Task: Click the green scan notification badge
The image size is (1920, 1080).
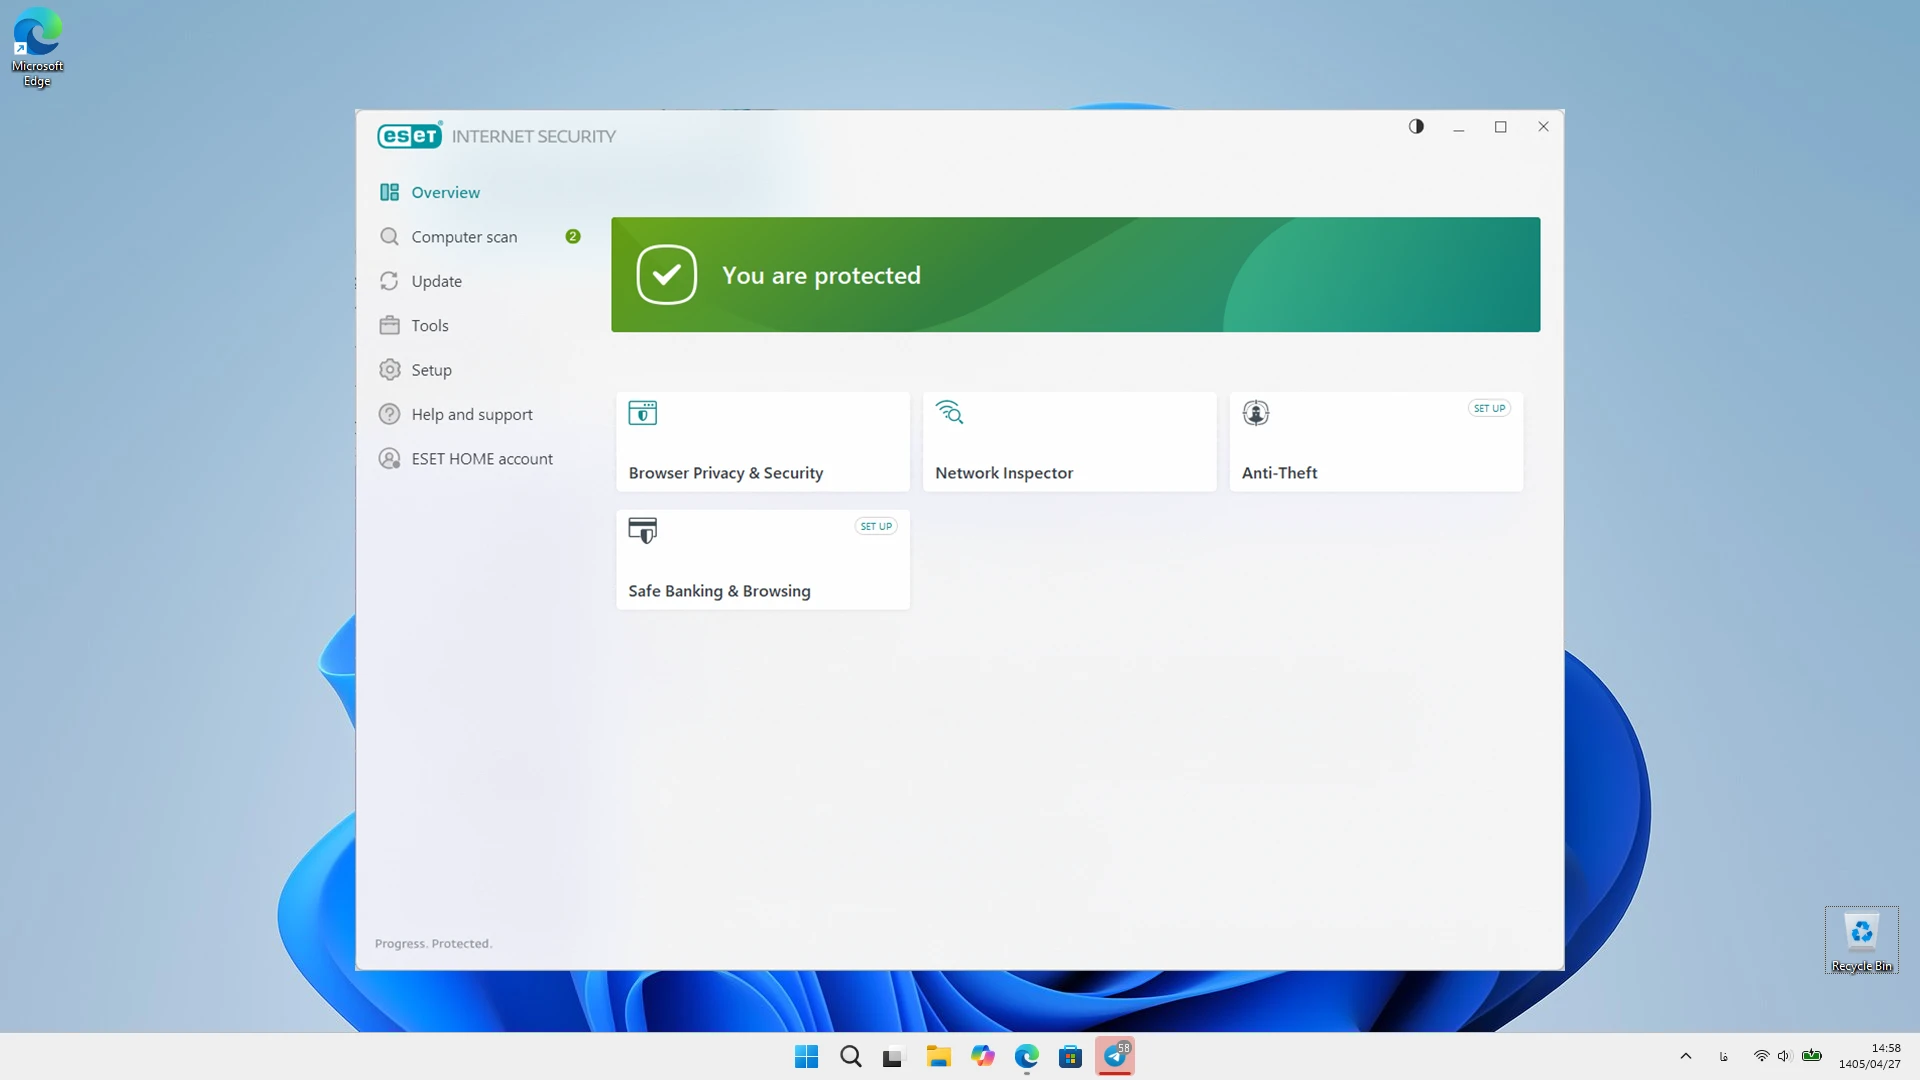Action: tap(573, 237)
